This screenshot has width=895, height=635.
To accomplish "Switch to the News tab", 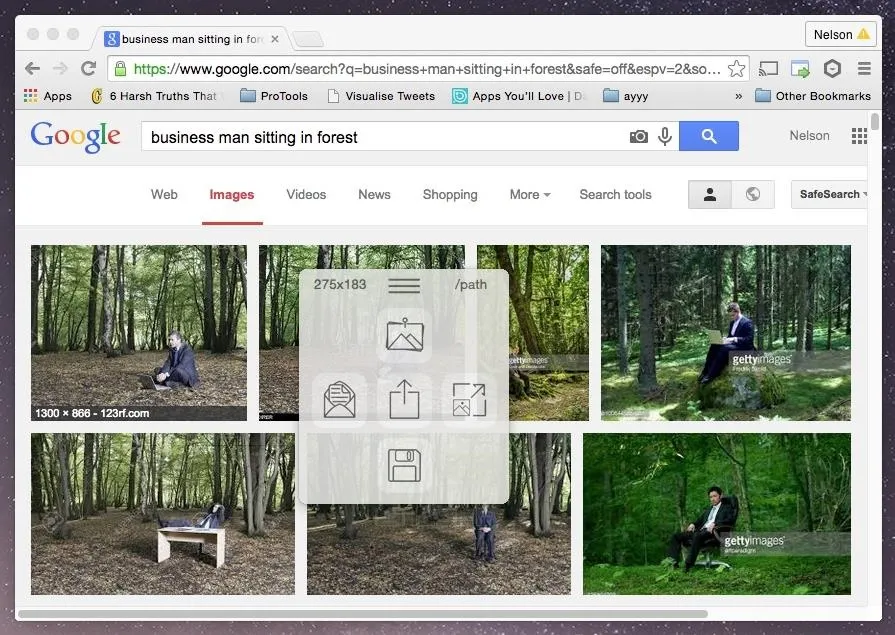I will 374,195.
